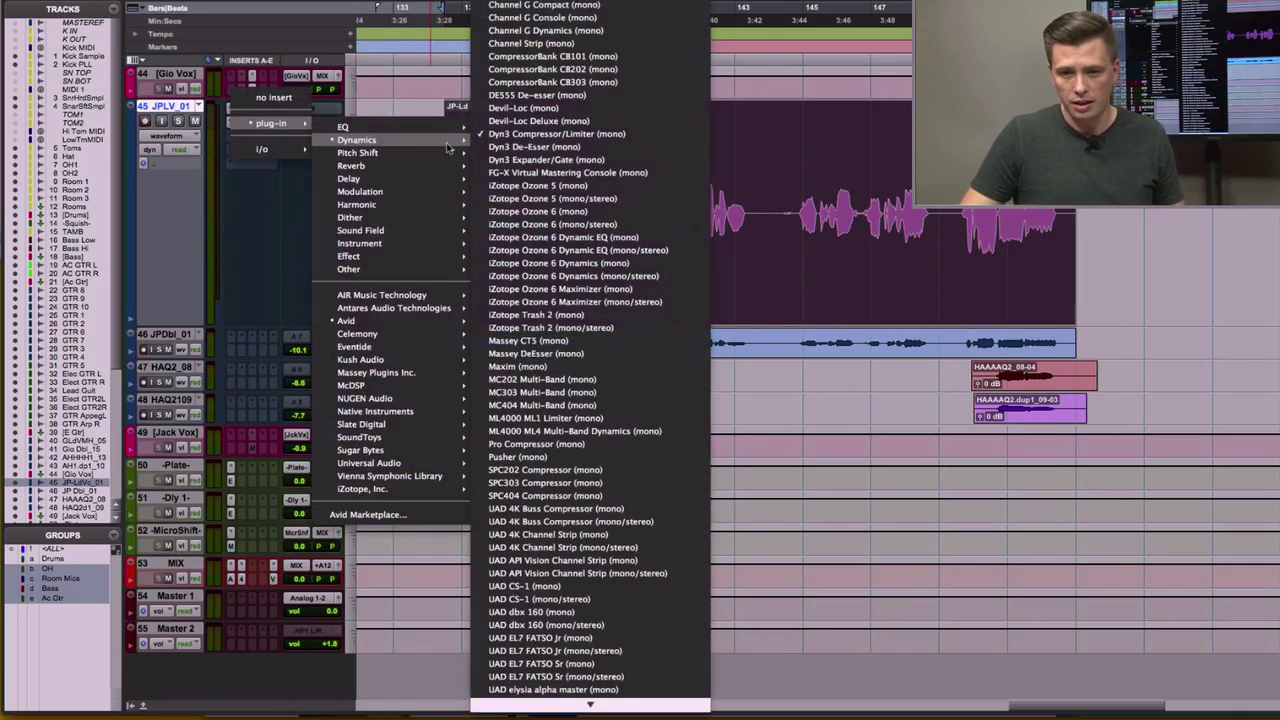Viewport: 1280px width, 720px height.
Task: Click the down arrow to scroll plug-in list
Action: point(590,705)
